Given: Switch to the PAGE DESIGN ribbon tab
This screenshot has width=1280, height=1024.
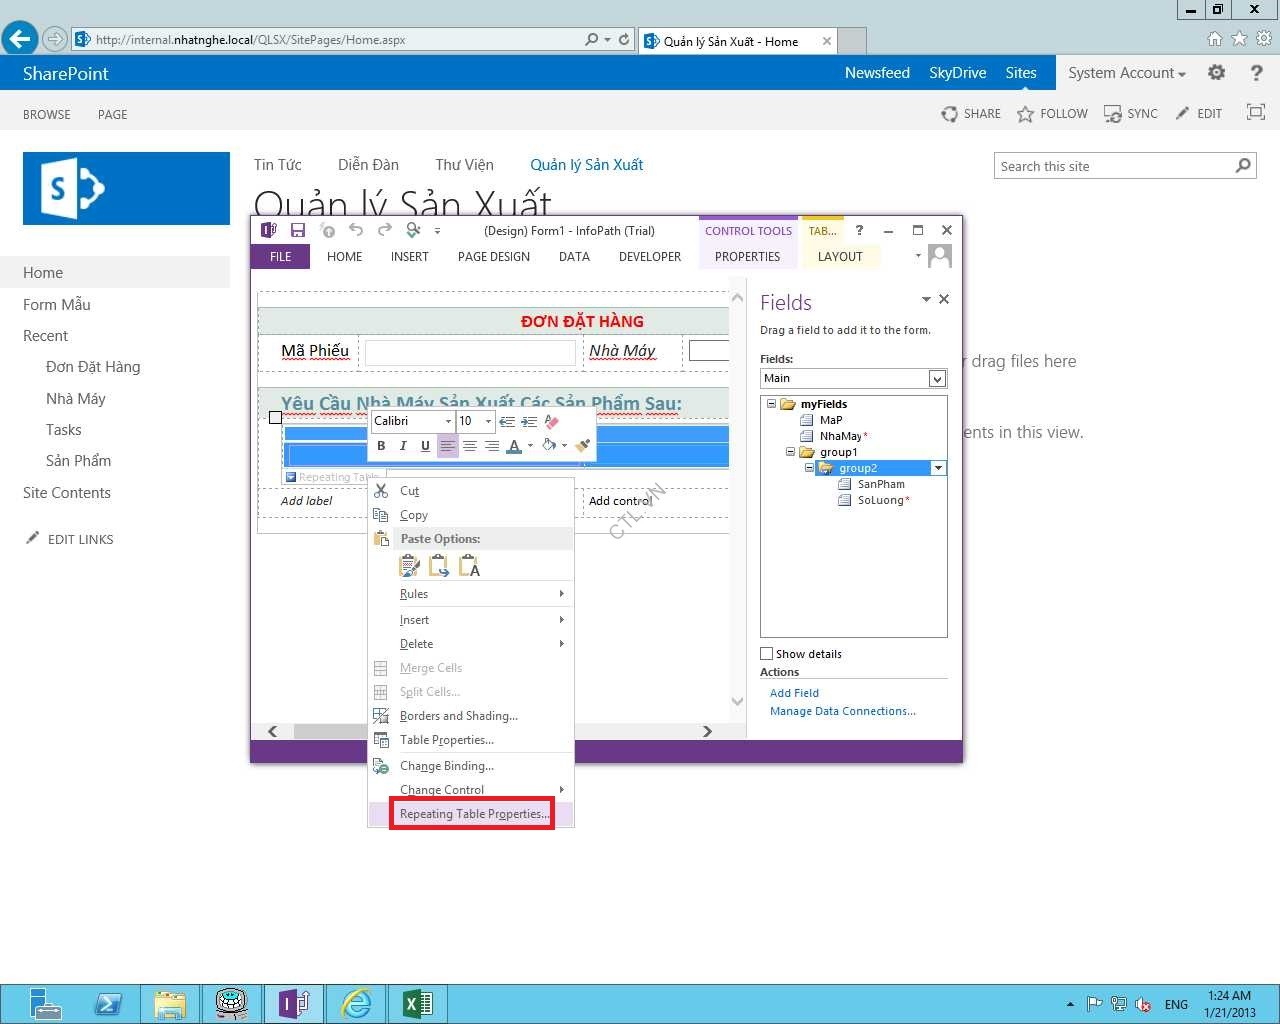Looking at the screenshot, I should click(493, 257).
